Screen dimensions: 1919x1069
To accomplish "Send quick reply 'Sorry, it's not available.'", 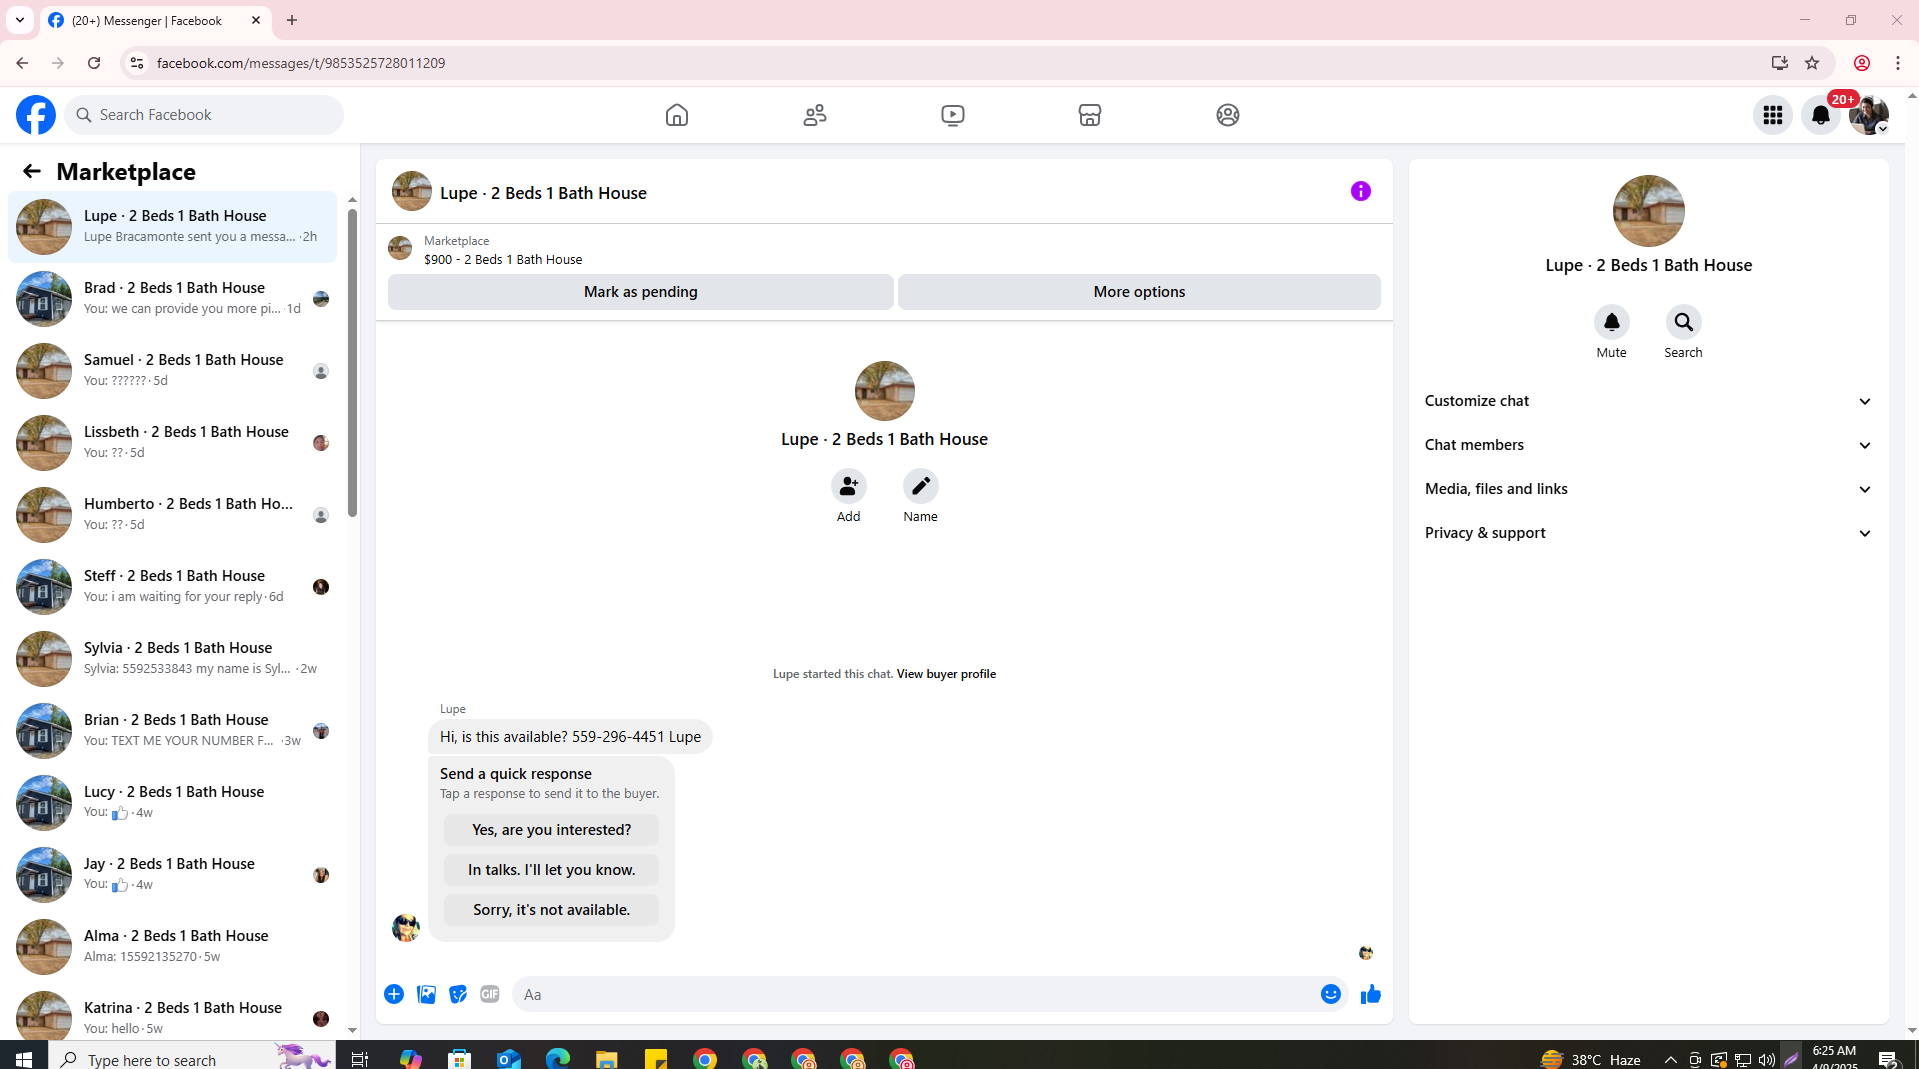I will [x=551, y=910].
